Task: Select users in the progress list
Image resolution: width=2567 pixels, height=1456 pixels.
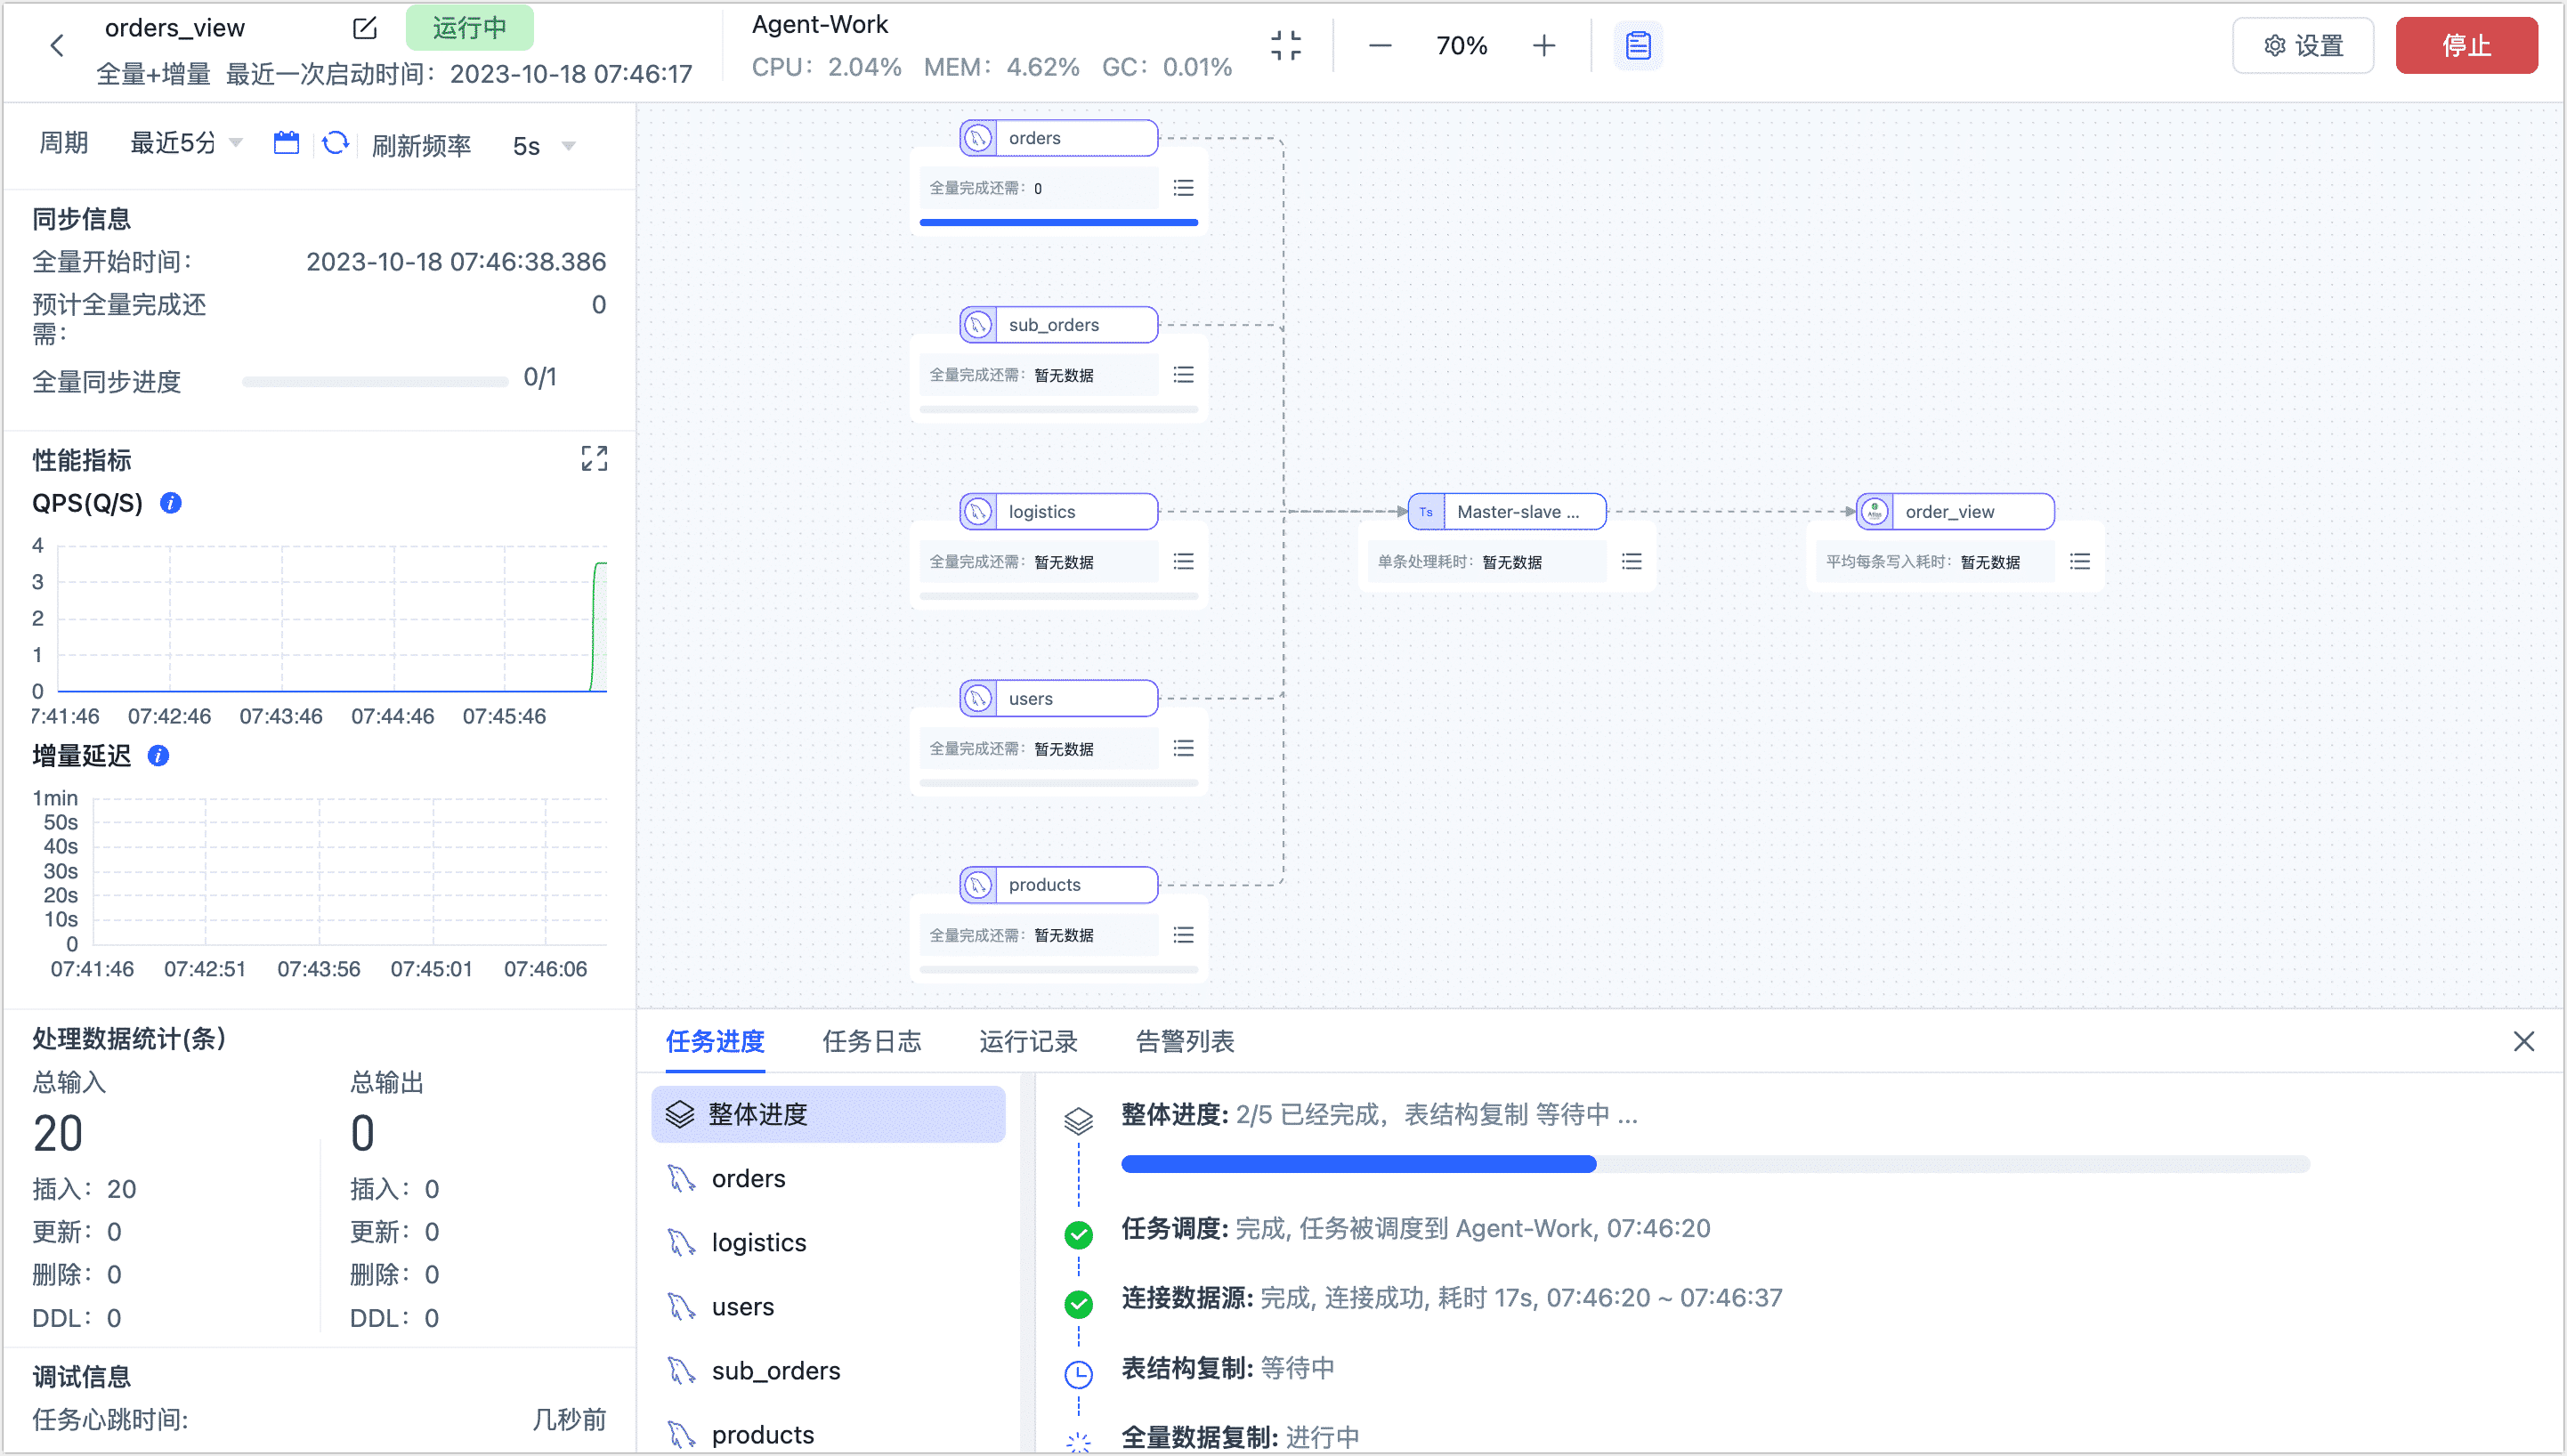Action: [828, 1306]
